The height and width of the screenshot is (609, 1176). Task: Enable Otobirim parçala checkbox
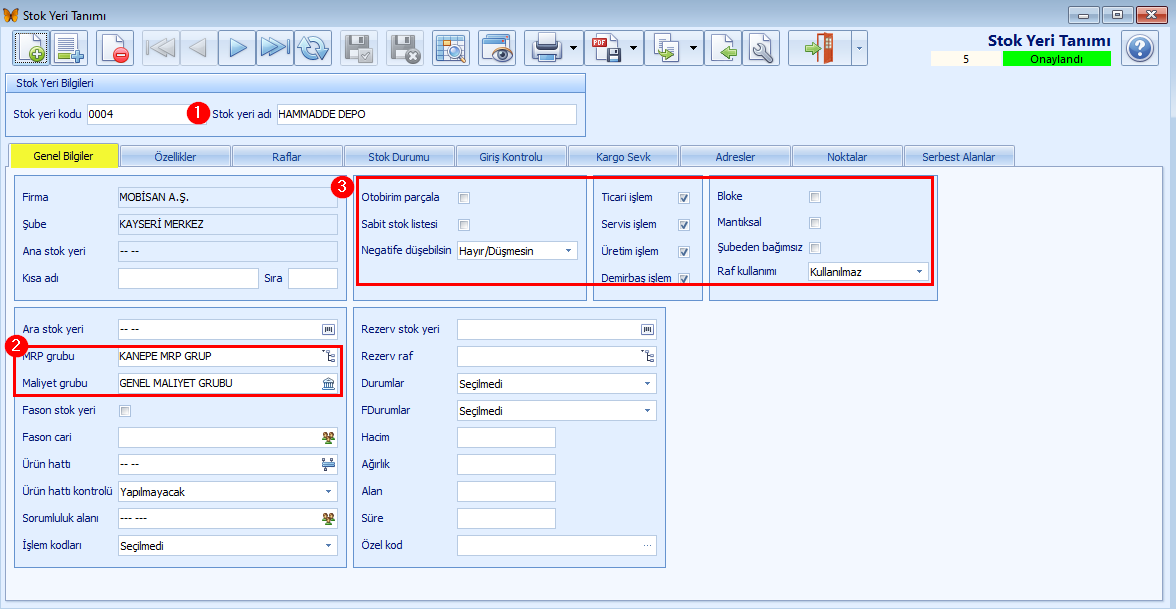coord(464,198)
